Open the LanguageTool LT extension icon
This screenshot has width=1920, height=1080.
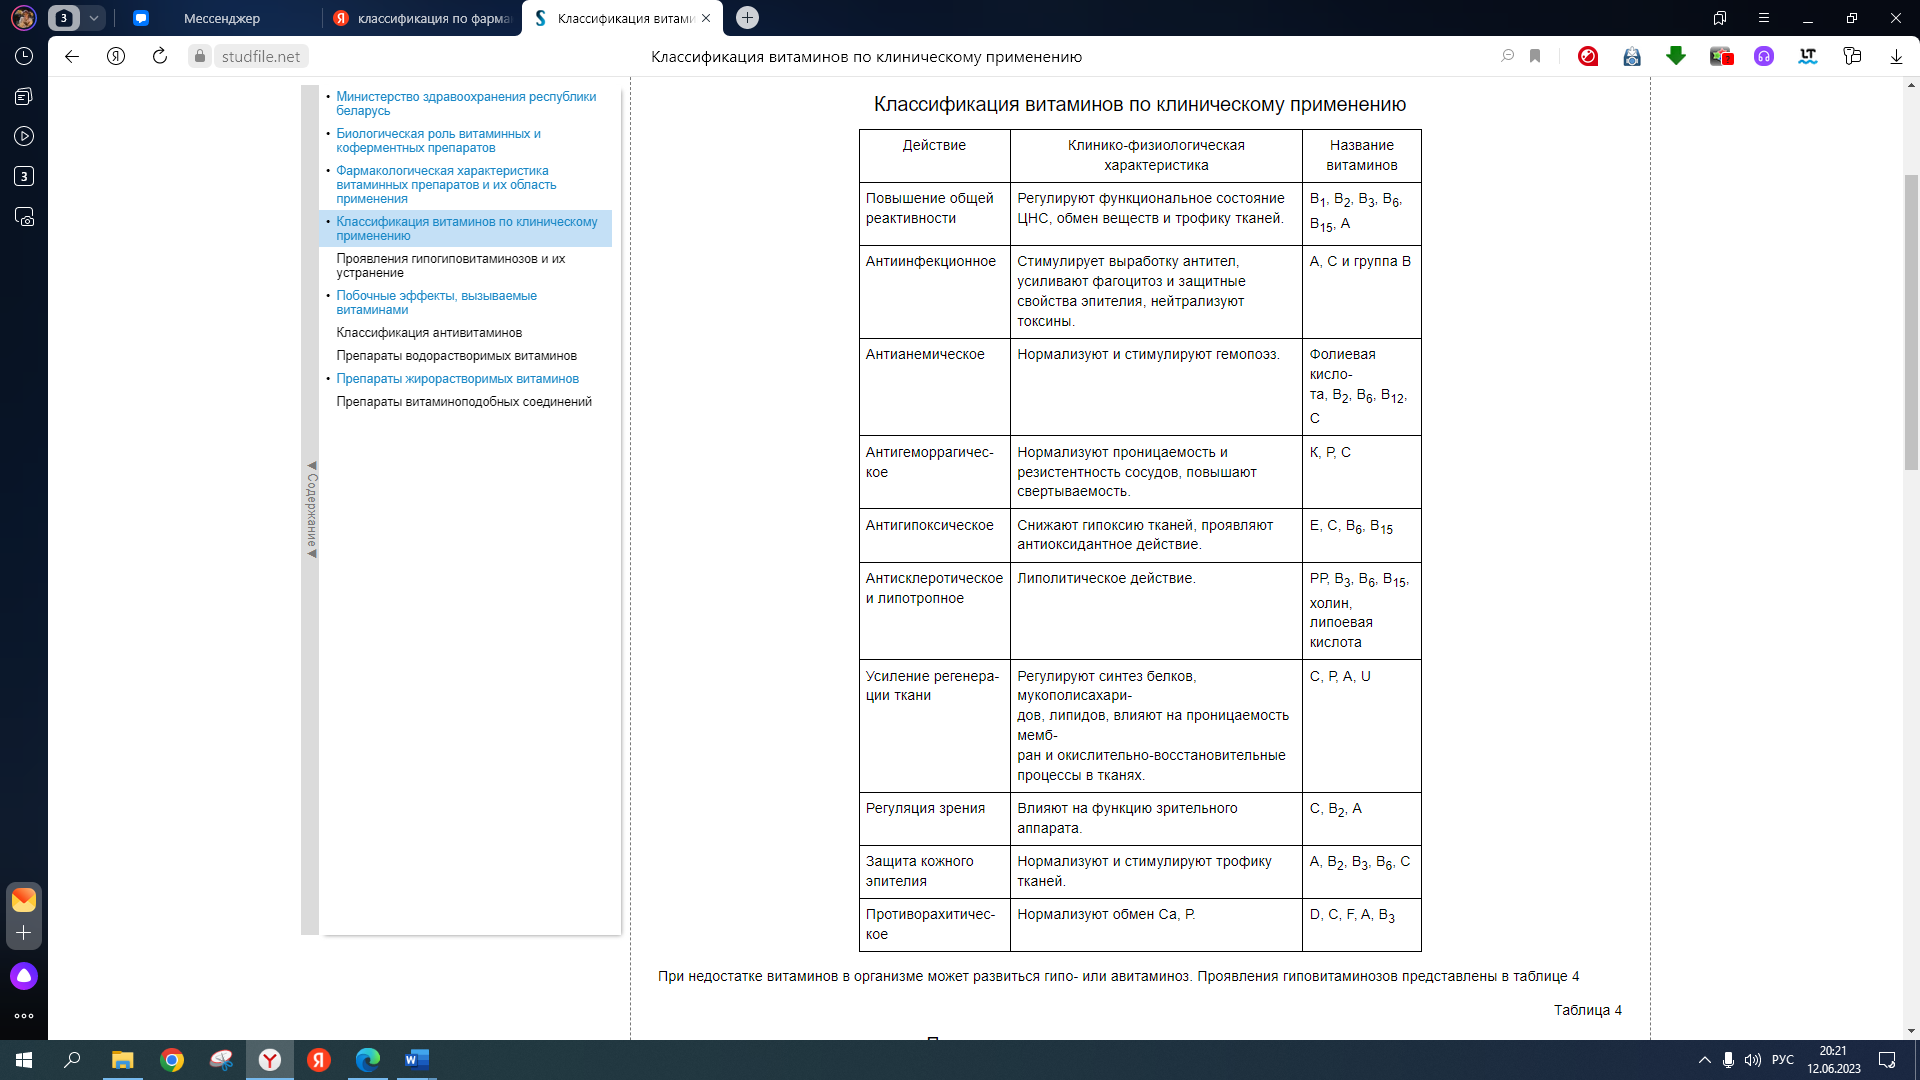1808,57
